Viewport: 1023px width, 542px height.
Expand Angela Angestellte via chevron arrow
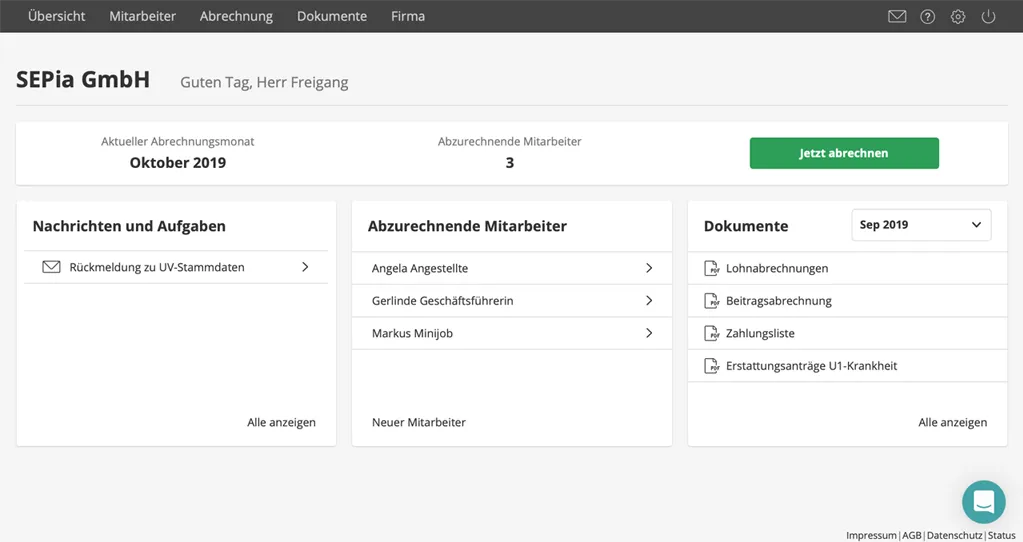tap(649, 268)
